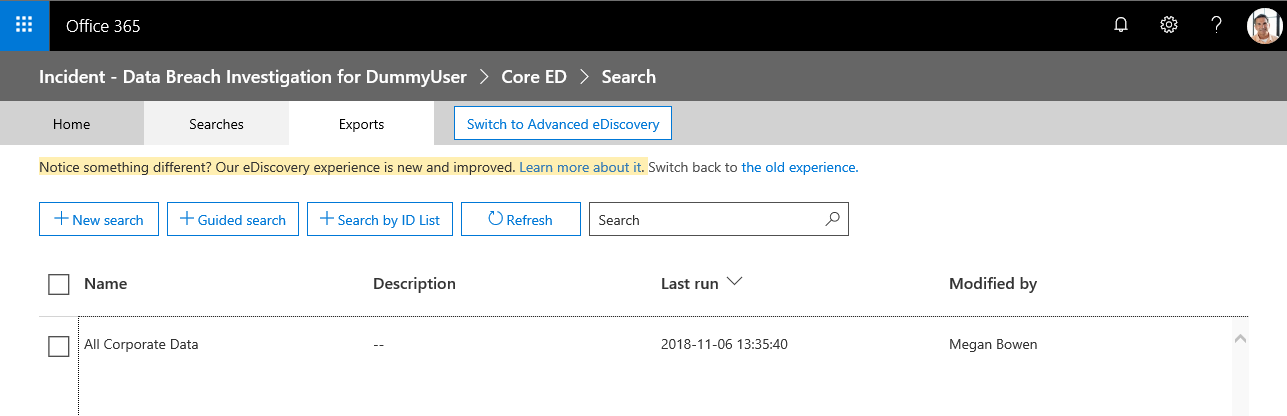
Task: Click the Core ED breadcrumb
Action: (533, 76)
